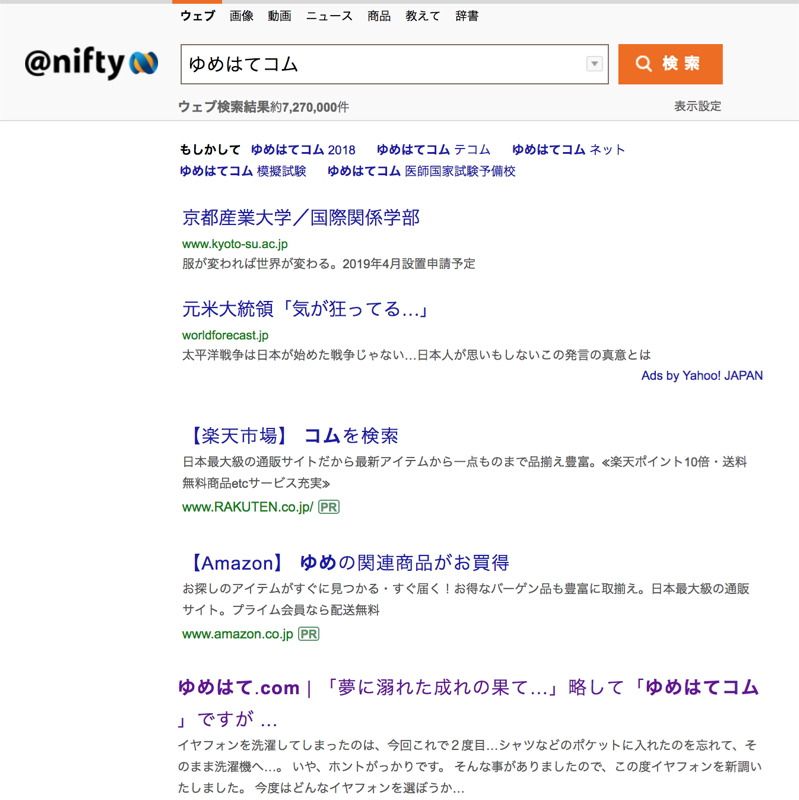Open 表示設定 display settings
The height and width of the screenshot is (800, 799).
point(697,106)
